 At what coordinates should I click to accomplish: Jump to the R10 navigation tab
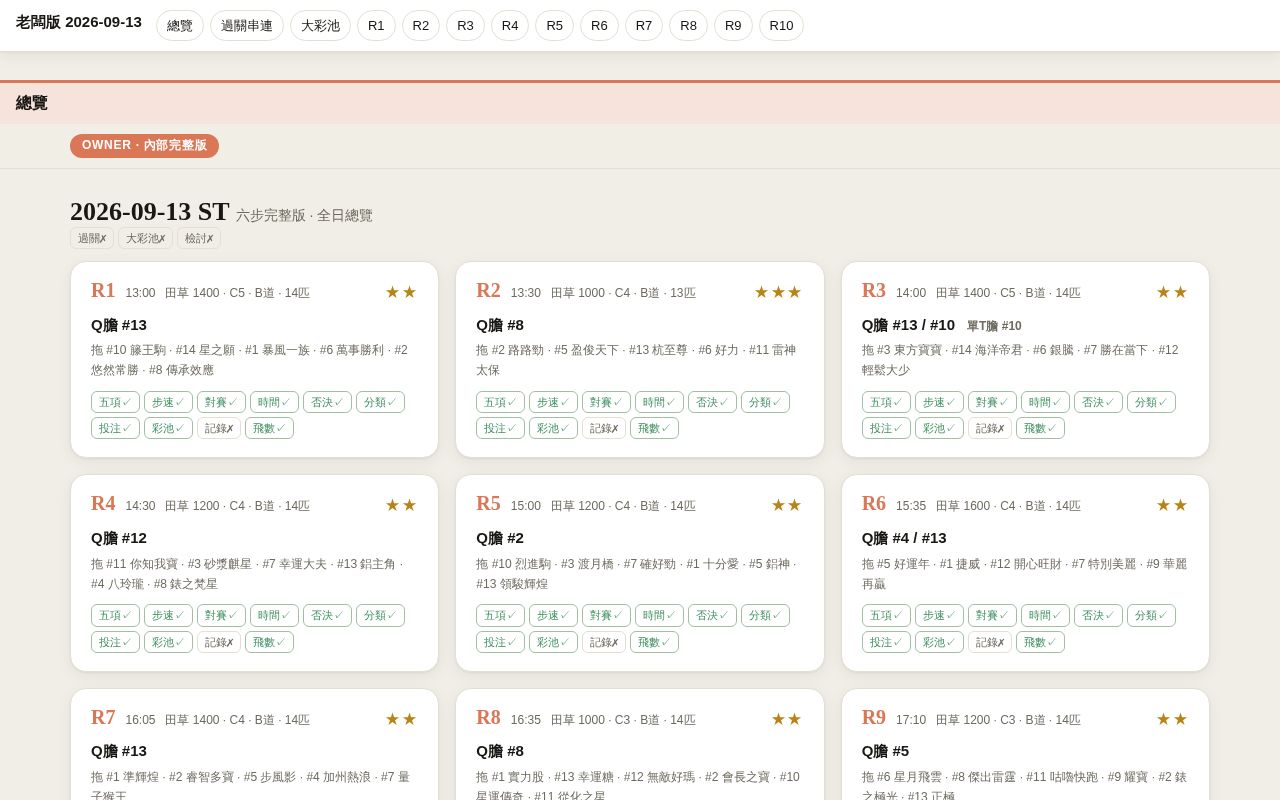(781, 26)
